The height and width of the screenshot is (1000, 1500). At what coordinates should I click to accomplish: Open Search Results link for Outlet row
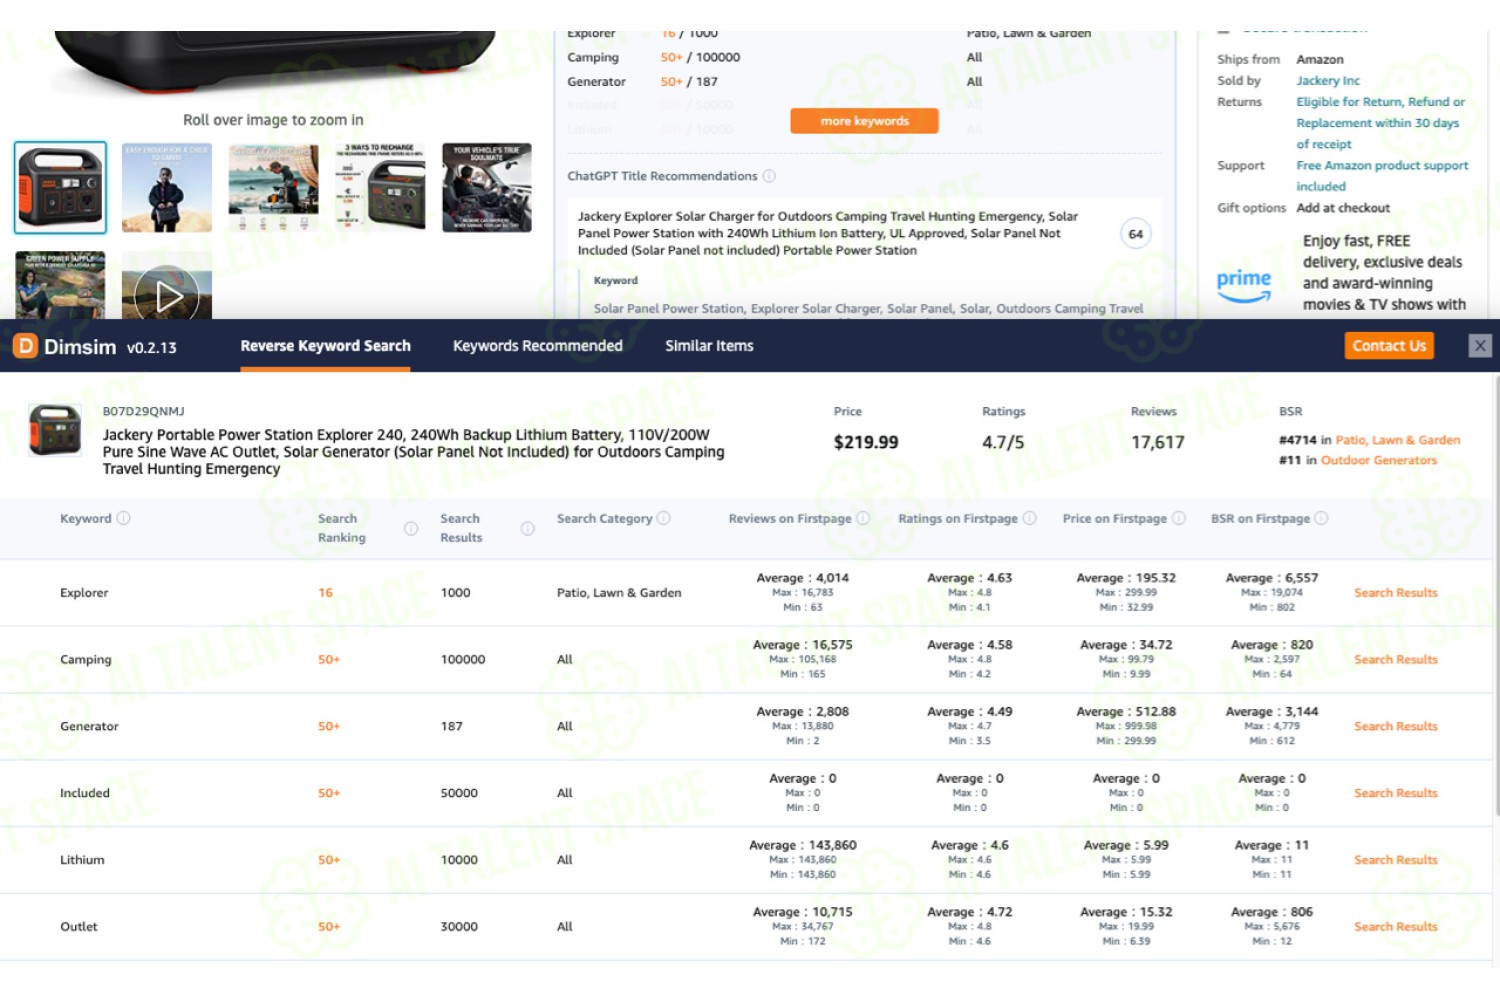point(1395,927)
